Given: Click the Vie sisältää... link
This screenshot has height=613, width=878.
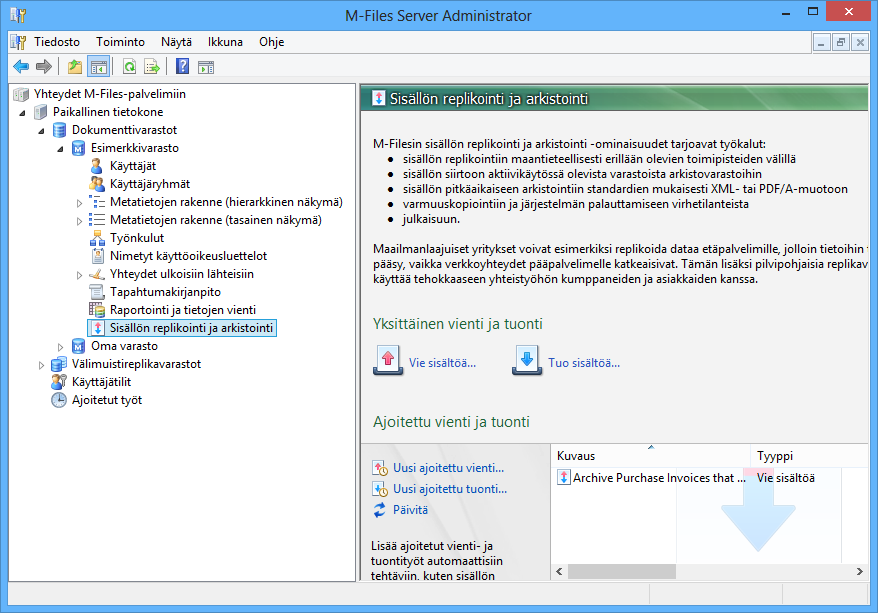Looking at the screenshot, I should (442, 363).
